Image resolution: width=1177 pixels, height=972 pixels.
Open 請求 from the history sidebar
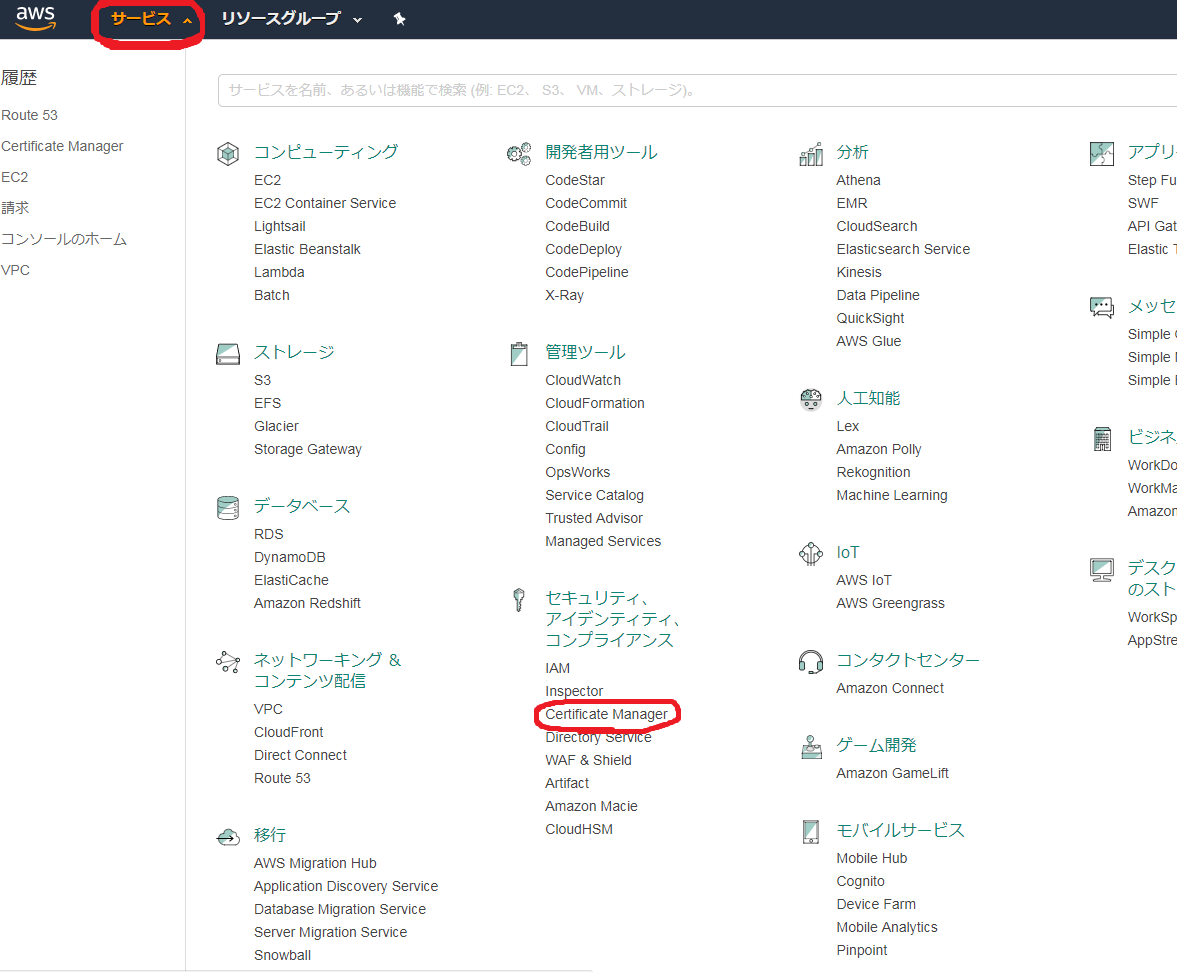point(15,208)
